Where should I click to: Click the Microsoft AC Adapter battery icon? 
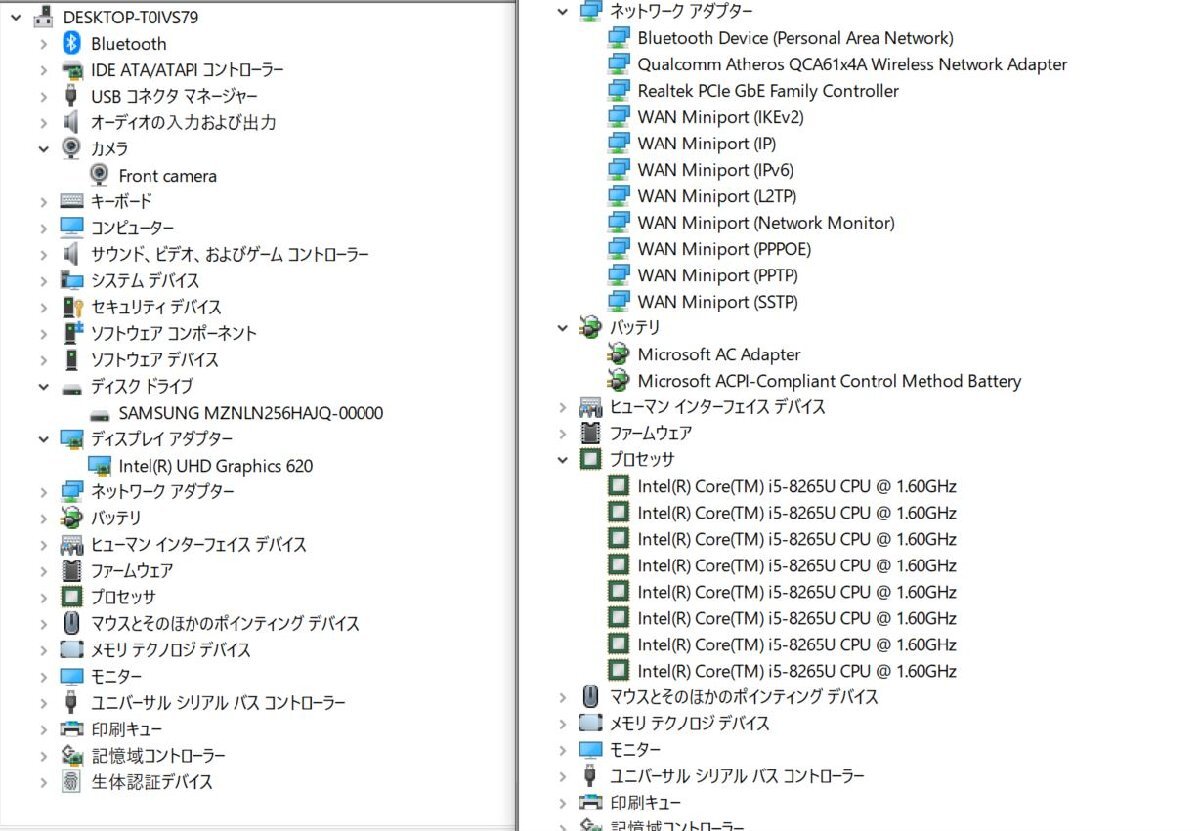619,354
